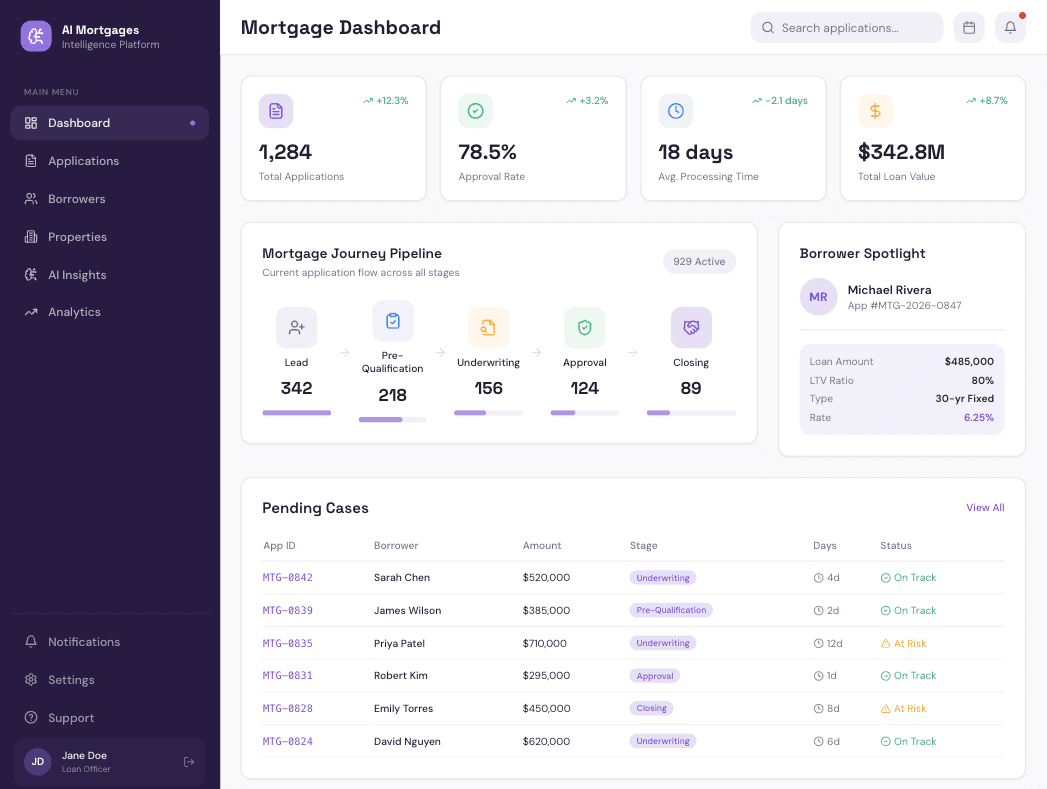This screenshot has width=1047, height=789.
Task: Click the Michael Rivera name
Action: click(x=889, y=290)
